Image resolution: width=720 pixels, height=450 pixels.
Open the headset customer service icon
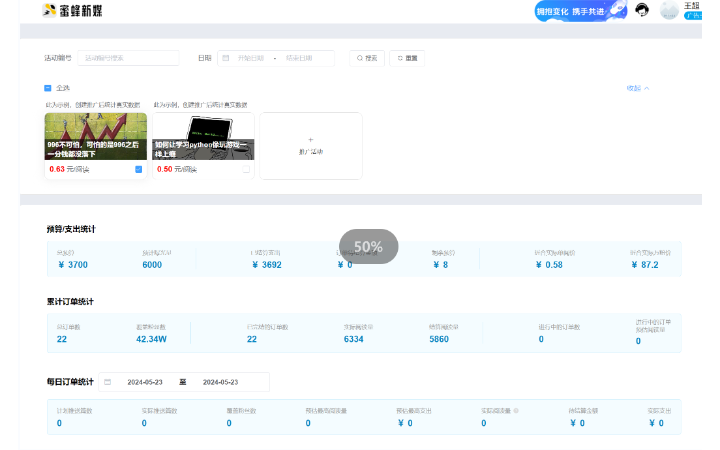[643, 10]
